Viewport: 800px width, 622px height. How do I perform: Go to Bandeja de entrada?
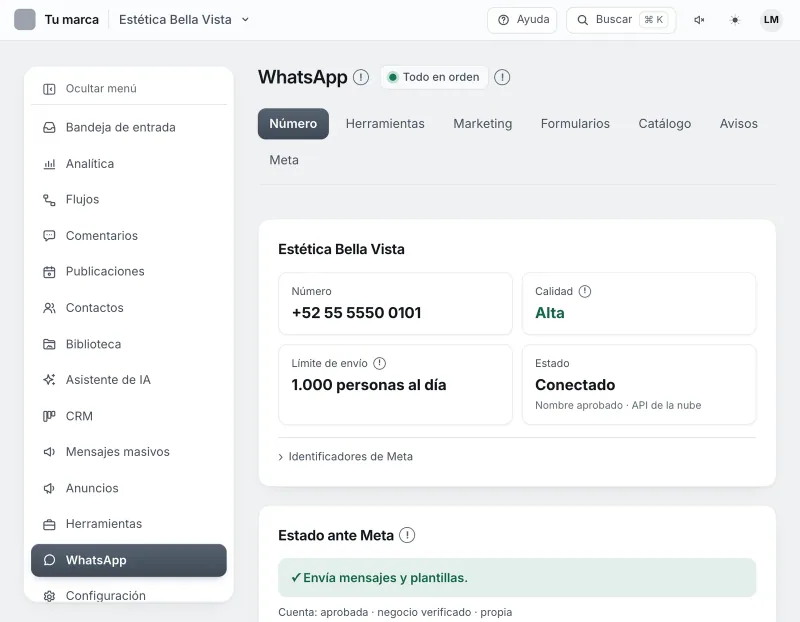129,127
